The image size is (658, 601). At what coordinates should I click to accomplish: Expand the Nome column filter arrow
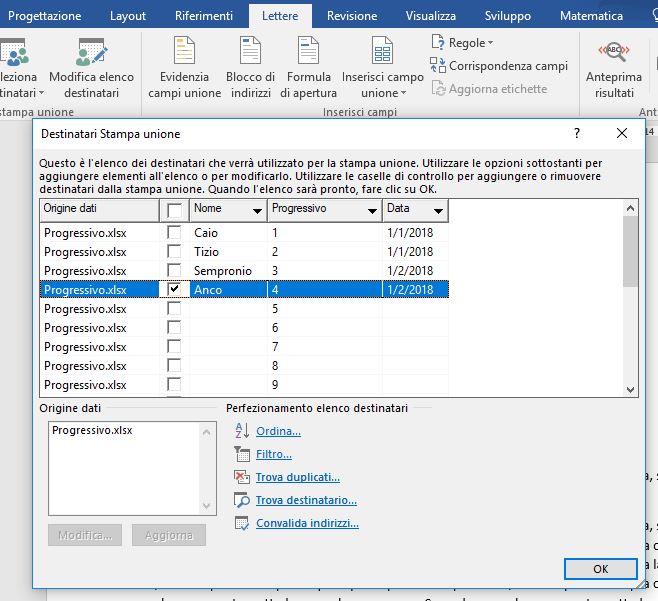pos(257,211)
